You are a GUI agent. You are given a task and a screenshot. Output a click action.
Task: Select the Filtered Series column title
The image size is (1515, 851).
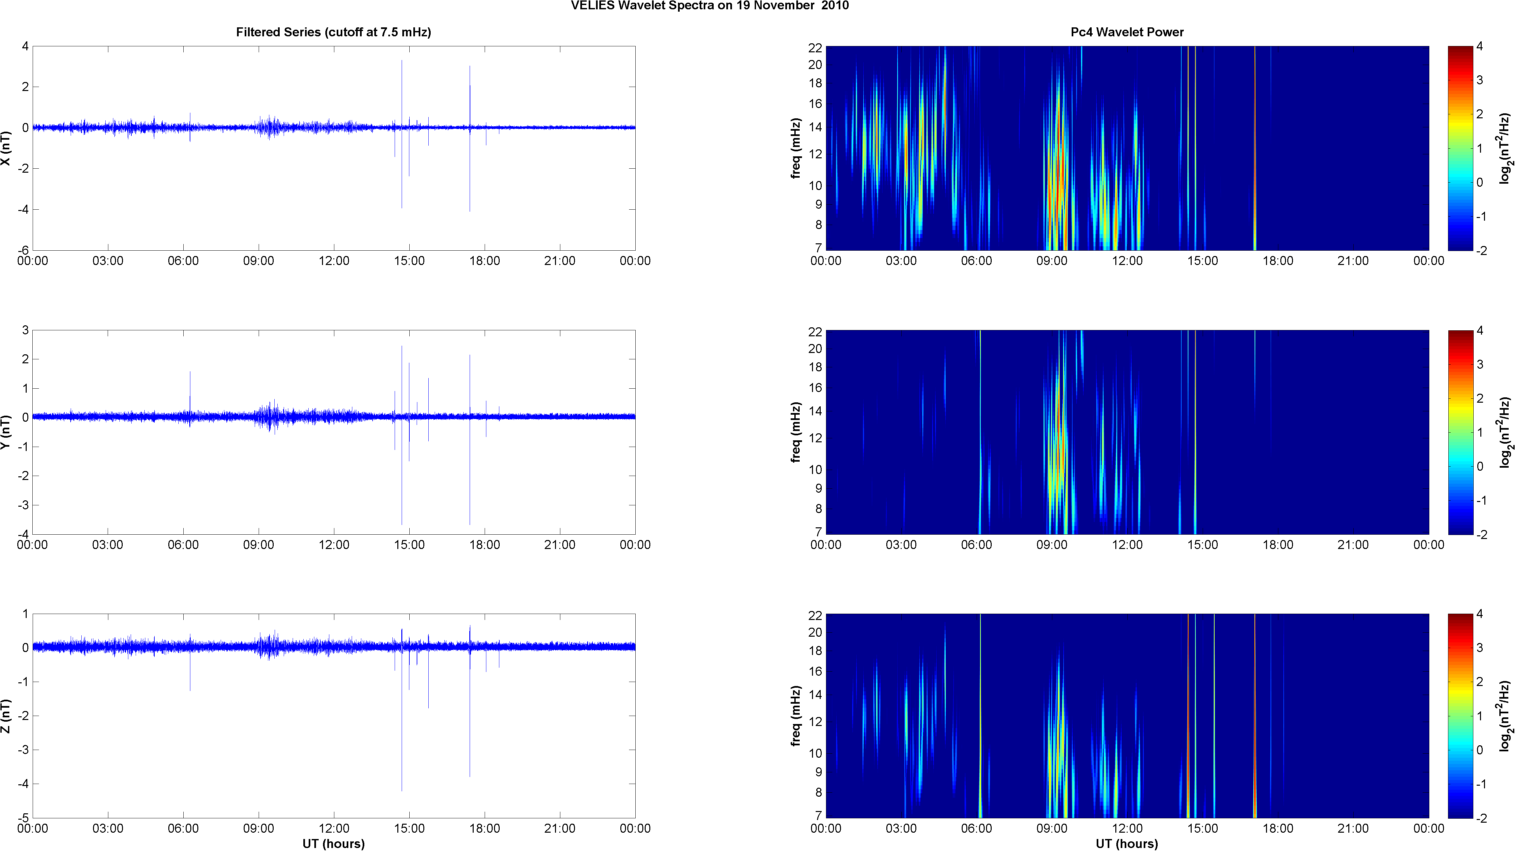(x=333, y=32)
